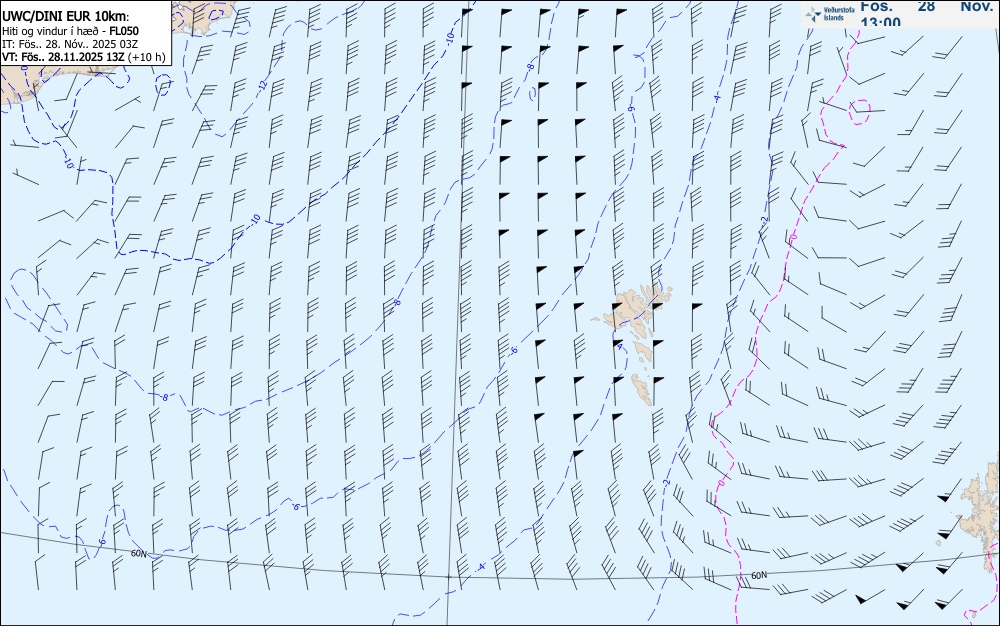Click the "Hiti og vindur í hæð - FL050" line

click(x=70, y=31)
